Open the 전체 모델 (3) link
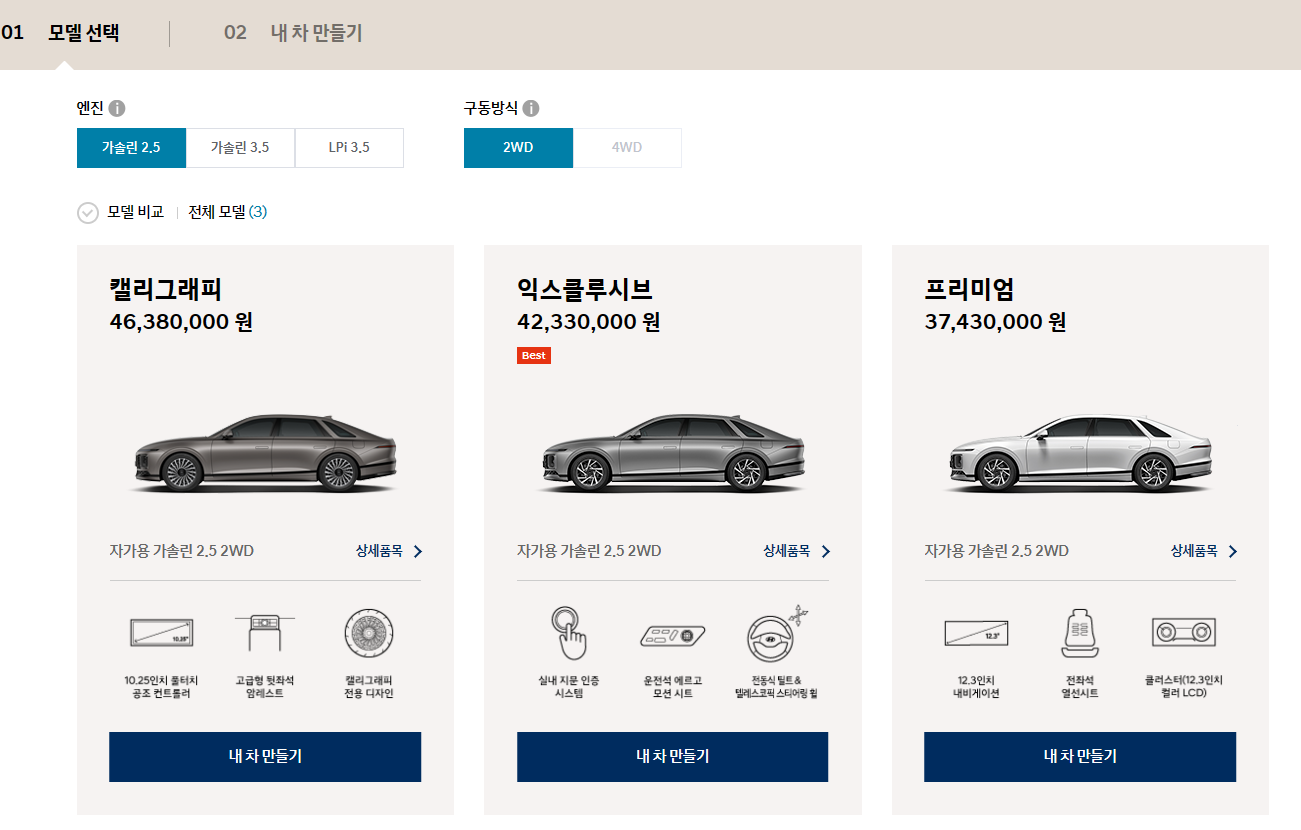Image resolution: width=1301 pixels, height=830 pixels. point(227,213)
